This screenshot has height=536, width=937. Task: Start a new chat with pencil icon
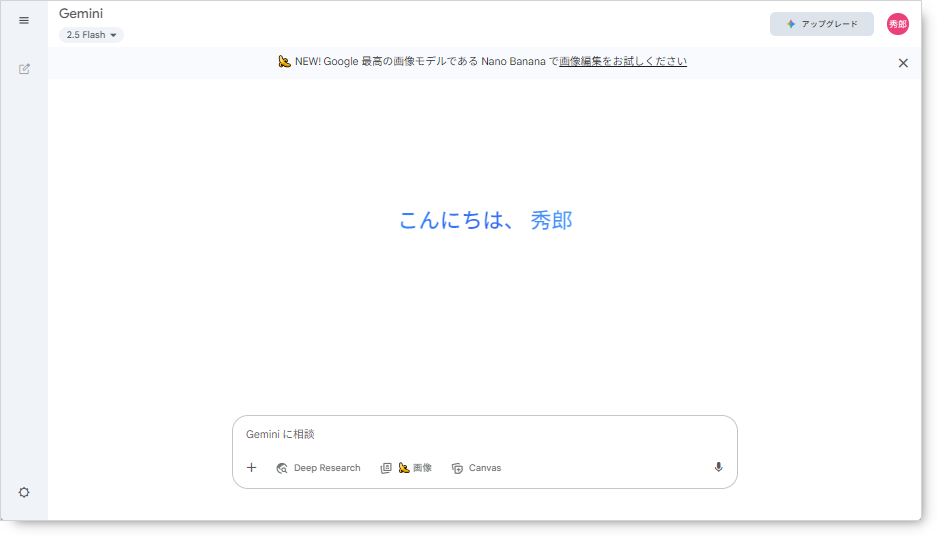coord(24,69)
